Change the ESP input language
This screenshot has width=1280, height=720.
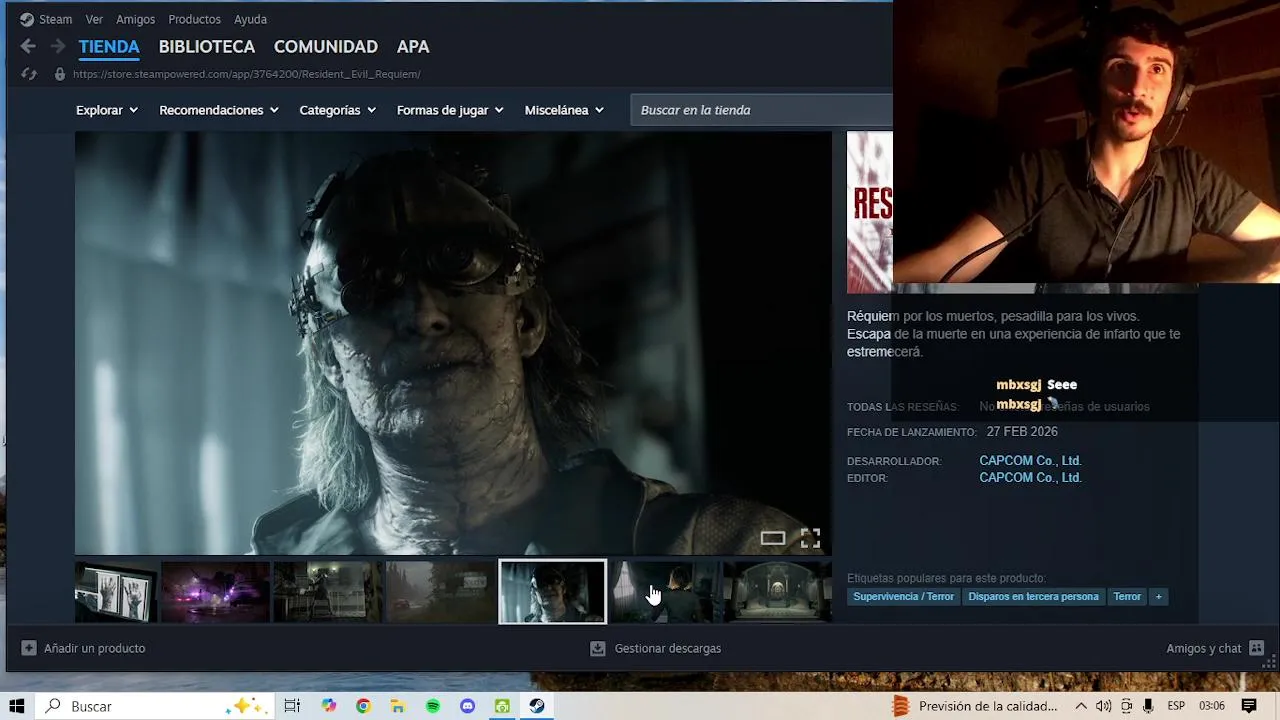(1177, 706)
